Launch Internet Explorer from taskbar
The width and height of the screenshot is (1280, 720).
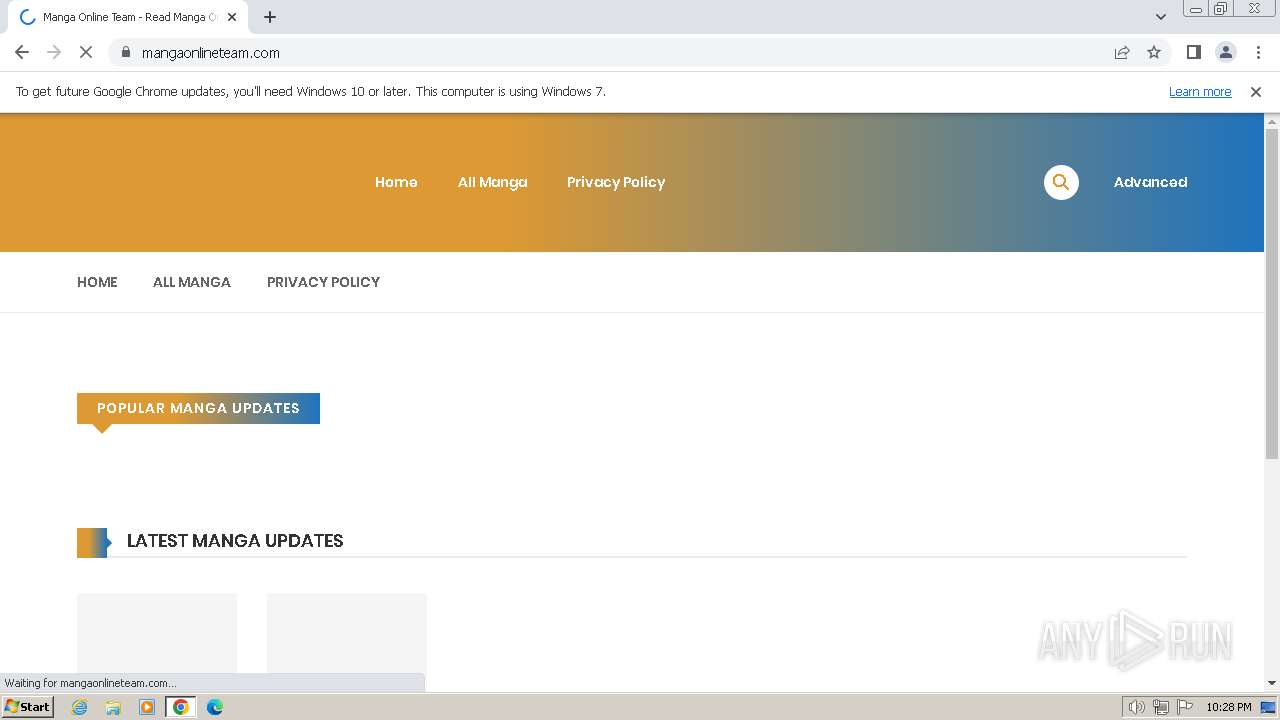(80, 707)
